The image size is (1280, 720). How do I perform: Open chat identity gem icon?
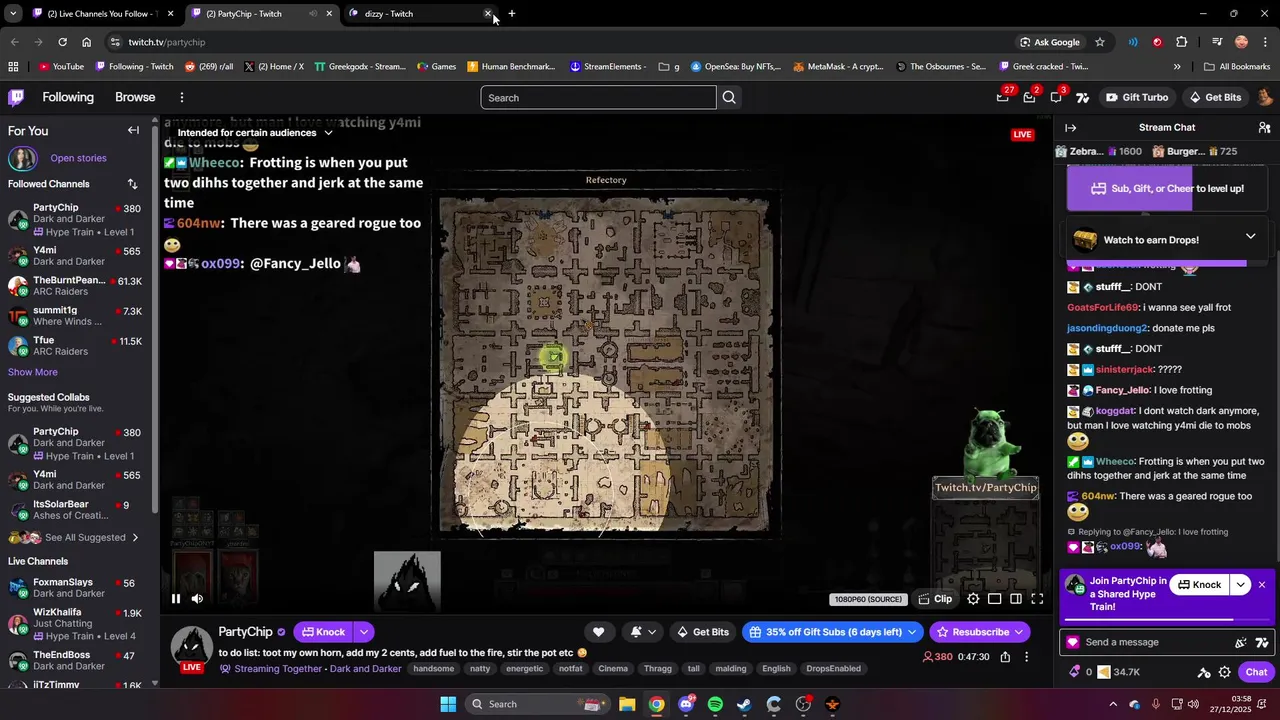pos(1073,642)
